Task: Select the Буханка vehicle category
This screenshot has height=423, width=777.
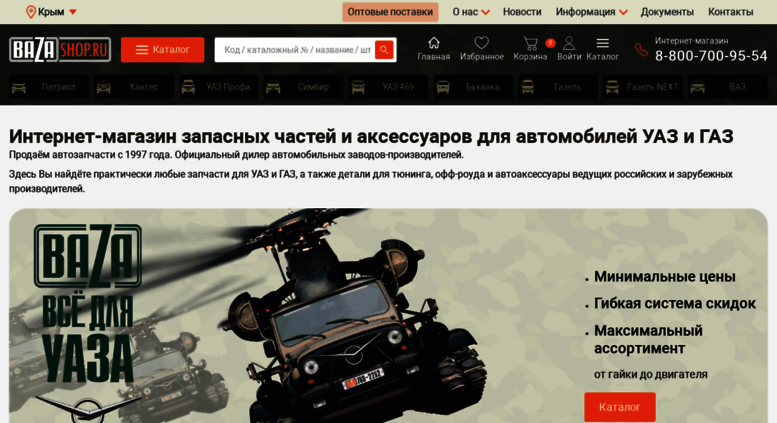Action: (473, 87)
